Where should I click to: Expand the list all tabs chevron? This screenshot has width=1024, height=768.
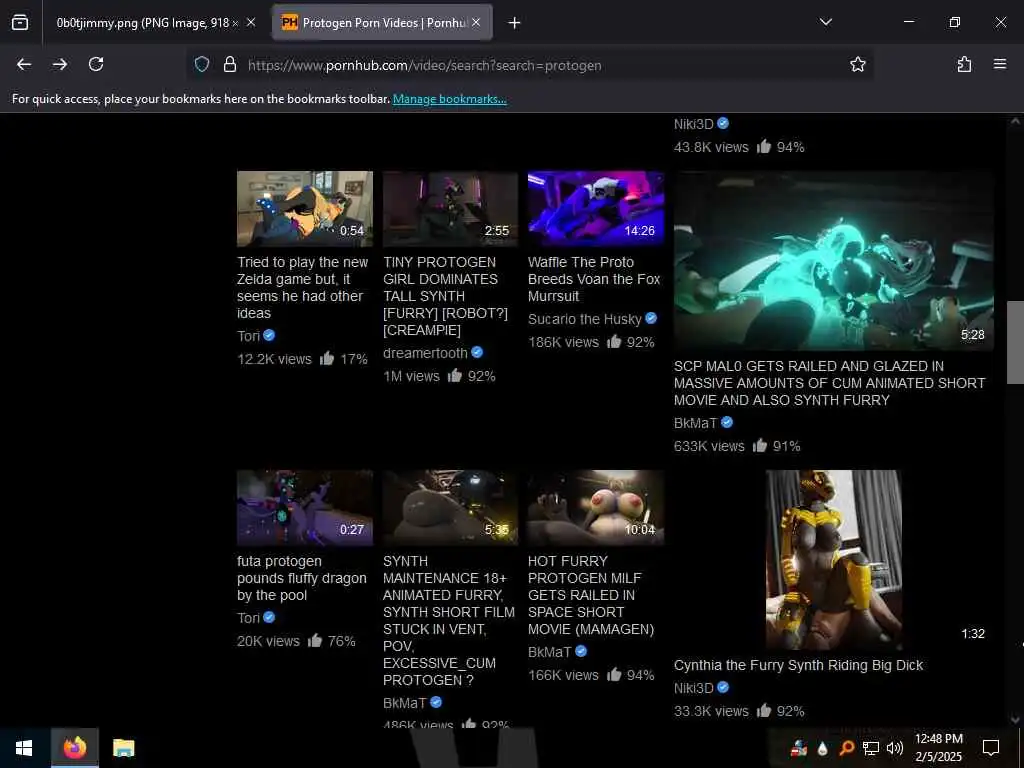pyautogui.click(x=826, y=22)
